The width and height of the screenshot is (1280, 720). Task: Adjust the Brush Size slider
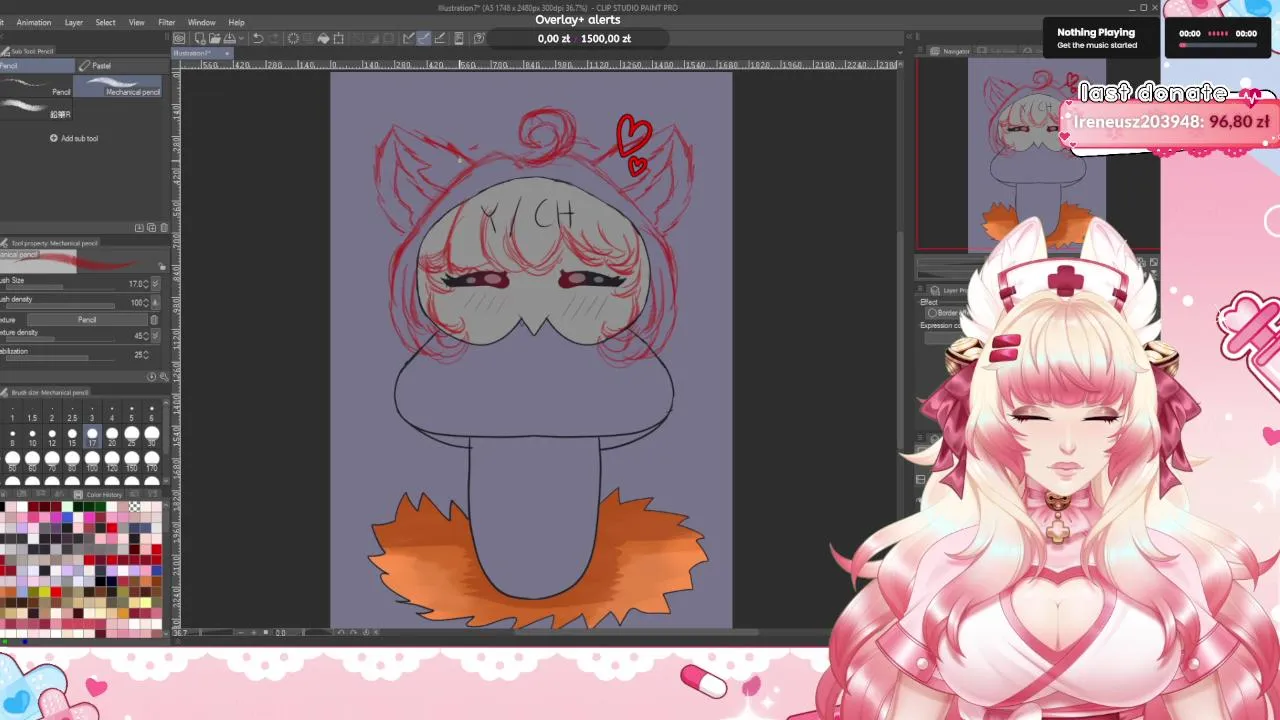[x=60, y=287]
